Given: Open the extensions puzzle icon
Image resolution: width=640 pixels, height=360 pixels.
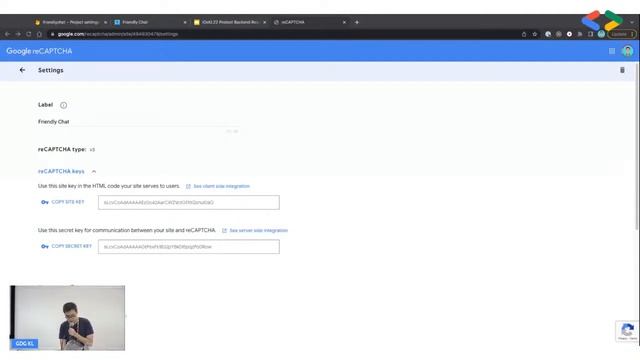Looking at the screenshot, I should pos(580,34).
